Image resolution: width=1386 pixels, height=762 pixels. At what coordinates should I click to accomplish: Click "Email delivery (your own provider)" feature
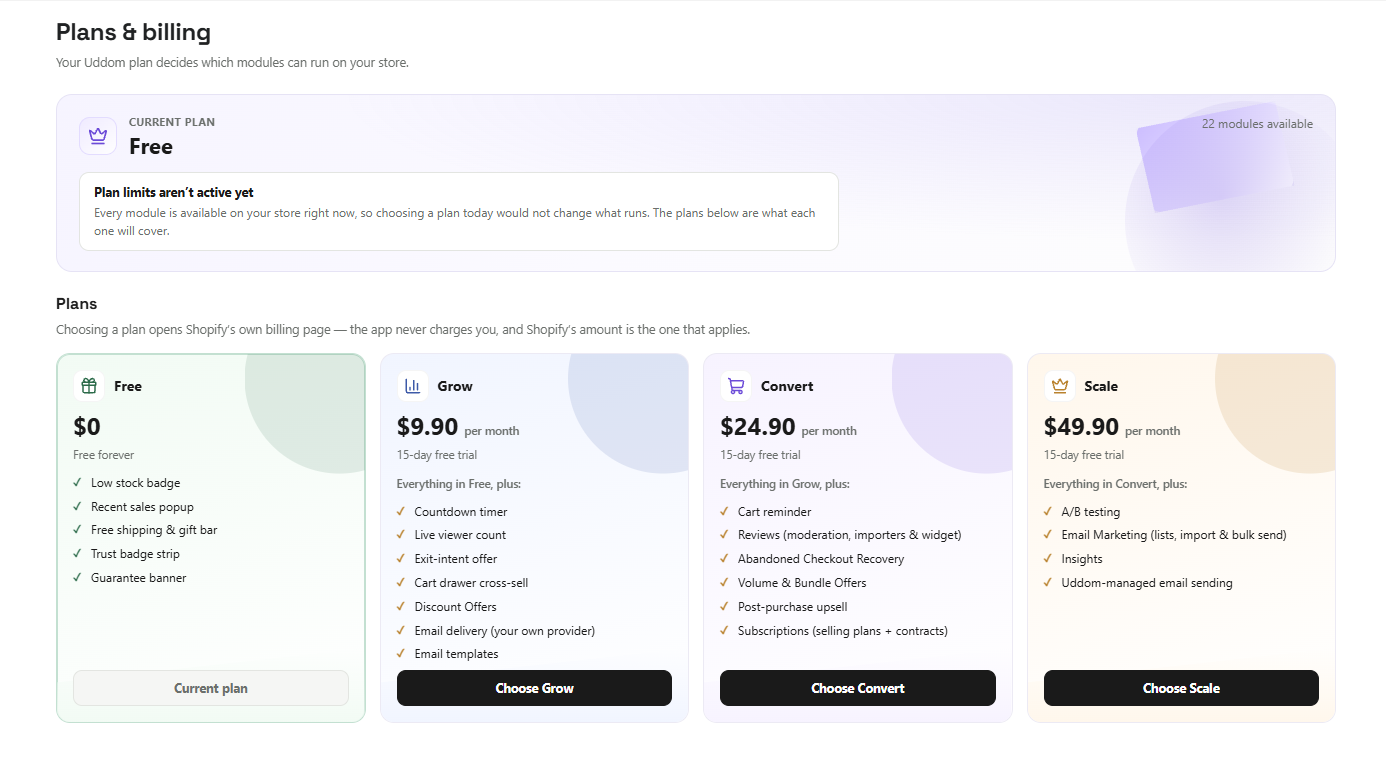coord(504,631)
